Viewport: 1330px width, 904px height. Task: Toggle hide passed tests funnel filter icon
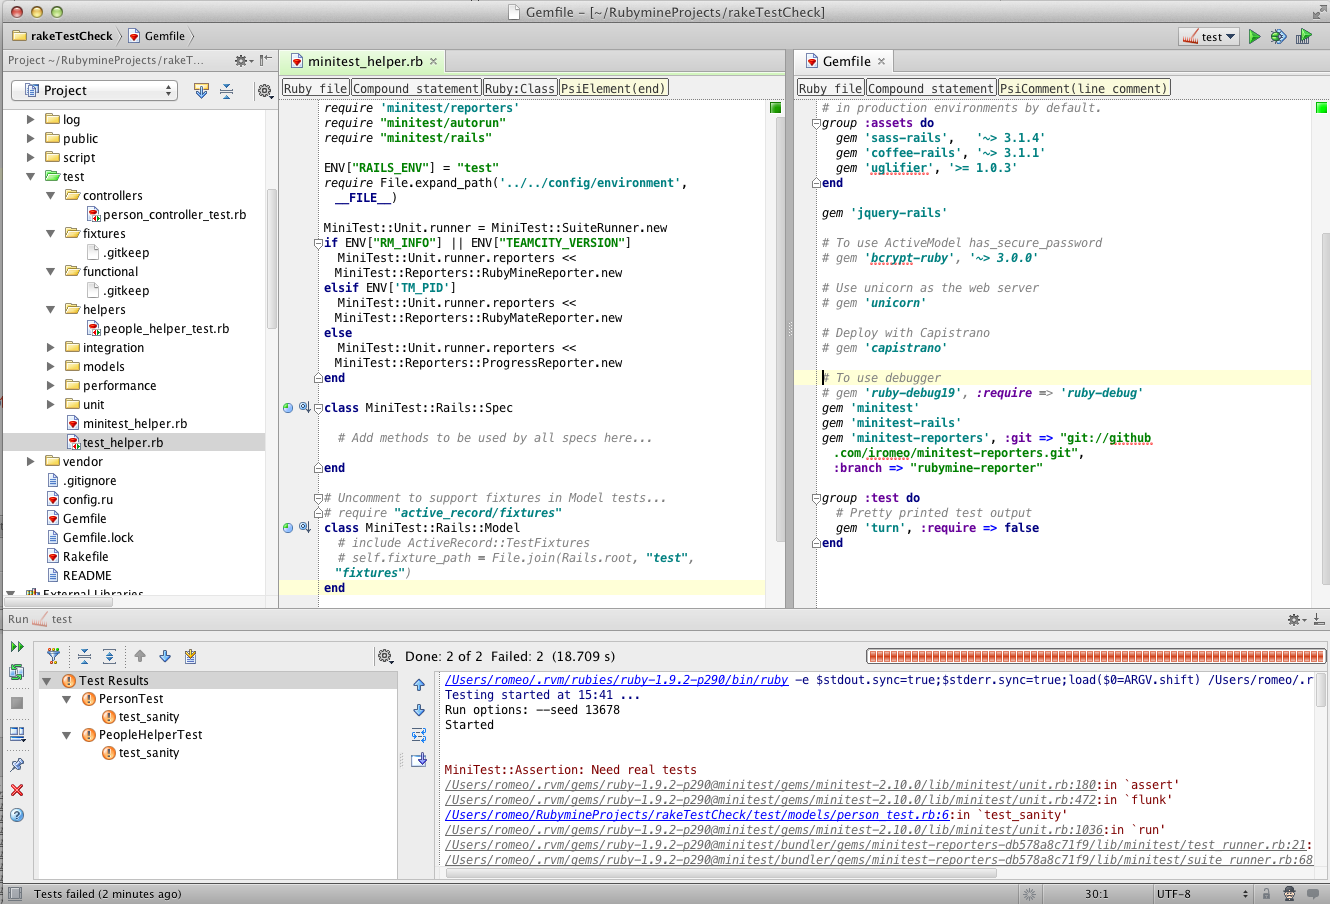53,656
